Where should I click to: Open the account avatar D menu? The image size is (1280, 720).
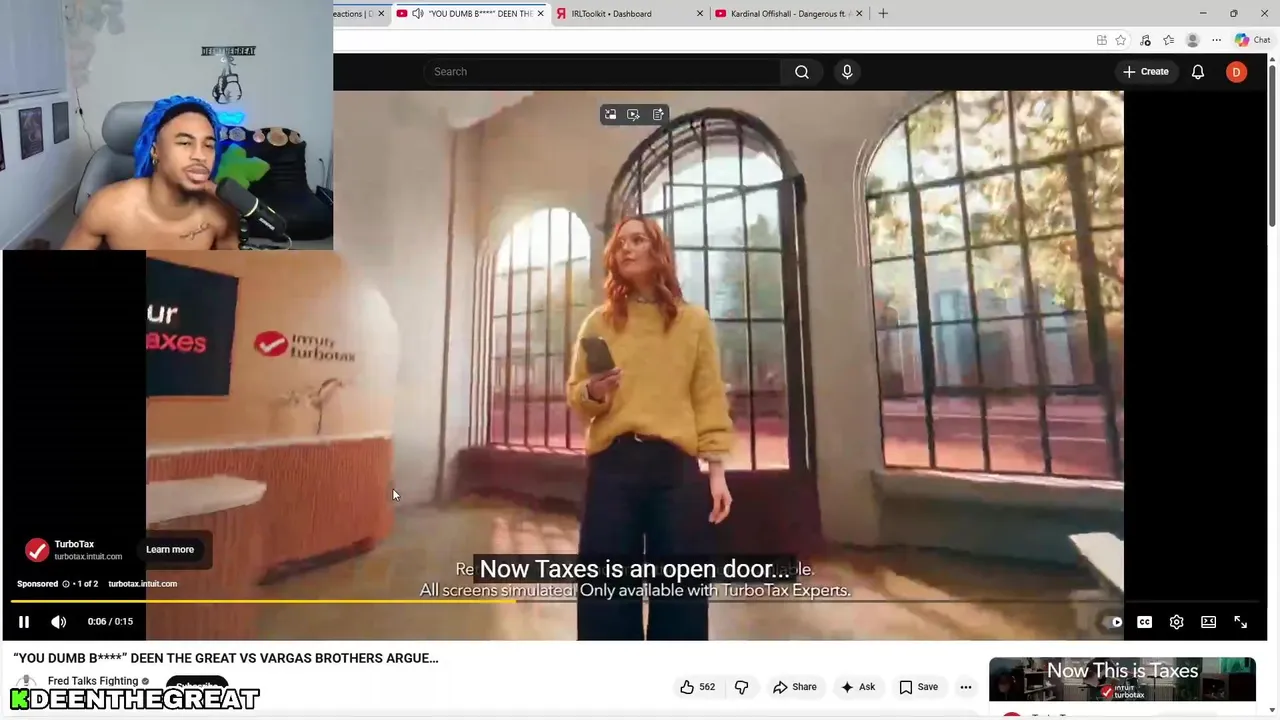[x=1237, y=72]
